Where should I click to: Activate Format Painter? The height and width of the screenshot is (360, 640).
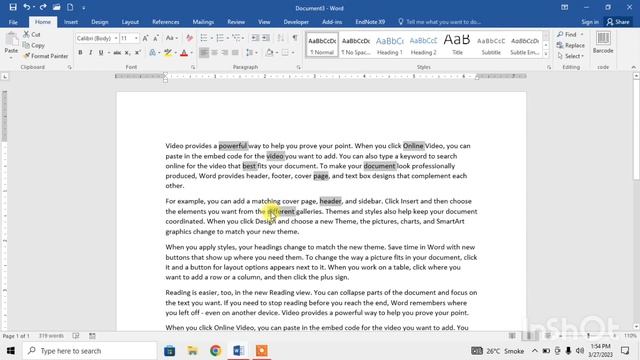click(x=45, y=56)
